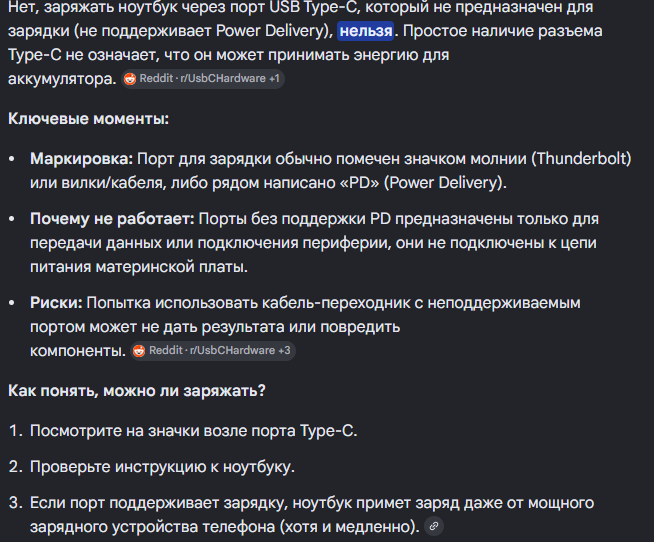
Task: Click the «Как понять, можно ли заряжать?» heading
Action: [x=137, y=391]
